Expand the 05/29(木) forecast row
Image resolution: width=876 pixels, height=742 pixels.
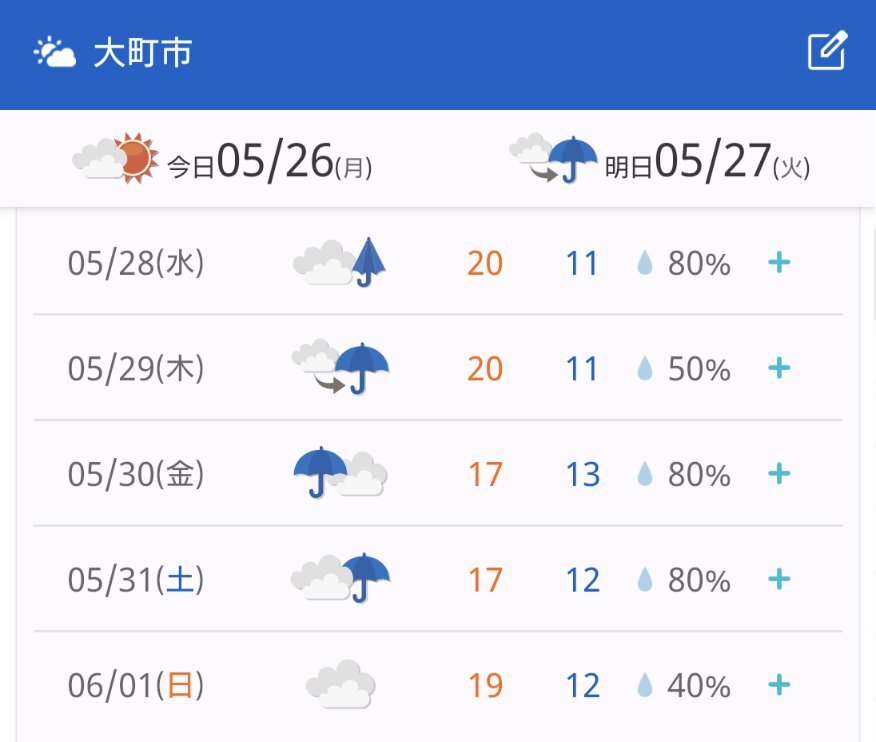click(x=779, y=368)
